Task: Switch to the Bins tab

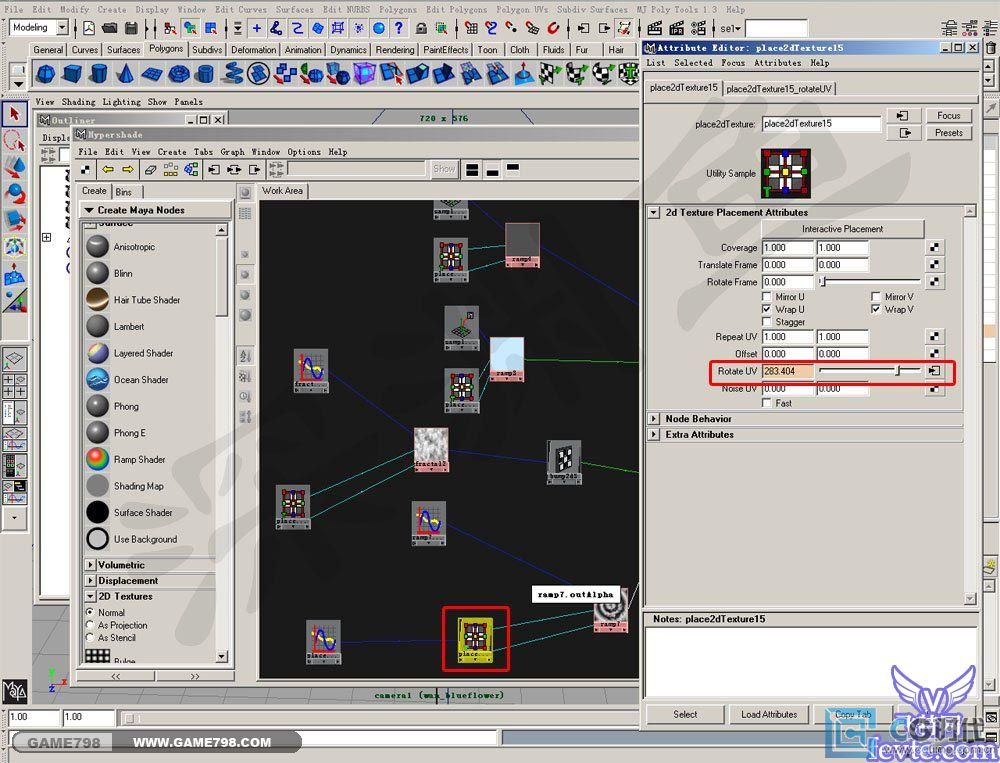Action: click(124, 191)
